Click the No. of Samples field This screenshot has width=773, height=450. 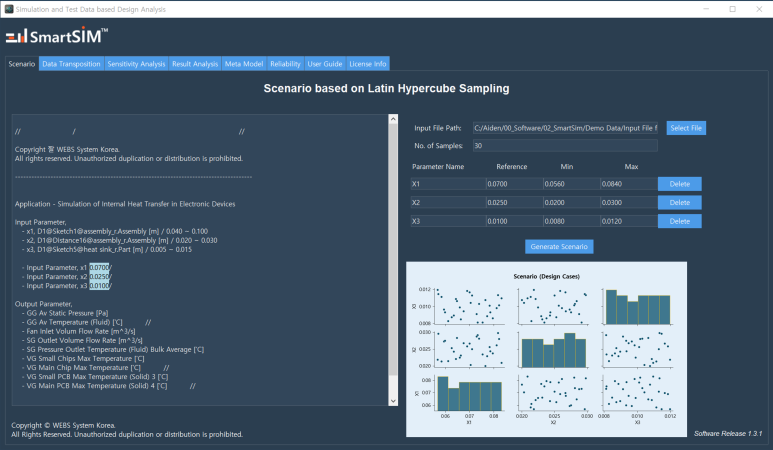tap(565, 145)
